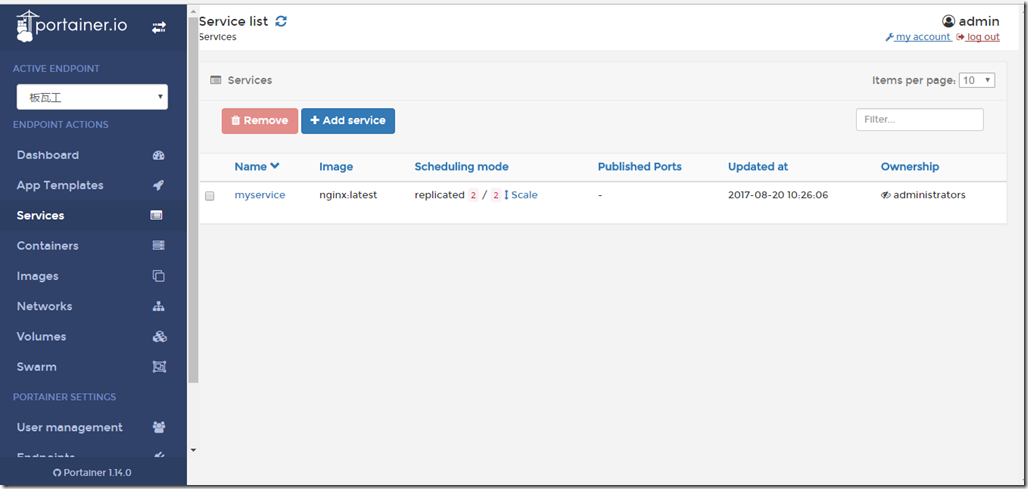Click the sidebar scrollbar down arrow
This screenshot has height=489, width=1028.
tap(193, 450)
